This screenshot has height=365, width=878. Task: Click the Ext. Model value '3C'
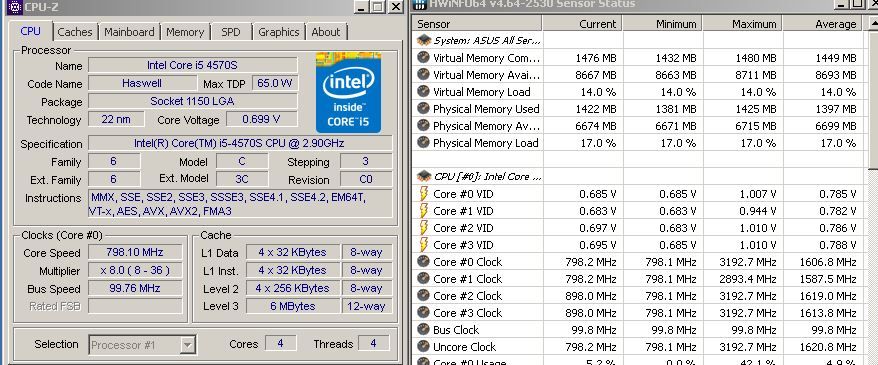coord(242,179)
